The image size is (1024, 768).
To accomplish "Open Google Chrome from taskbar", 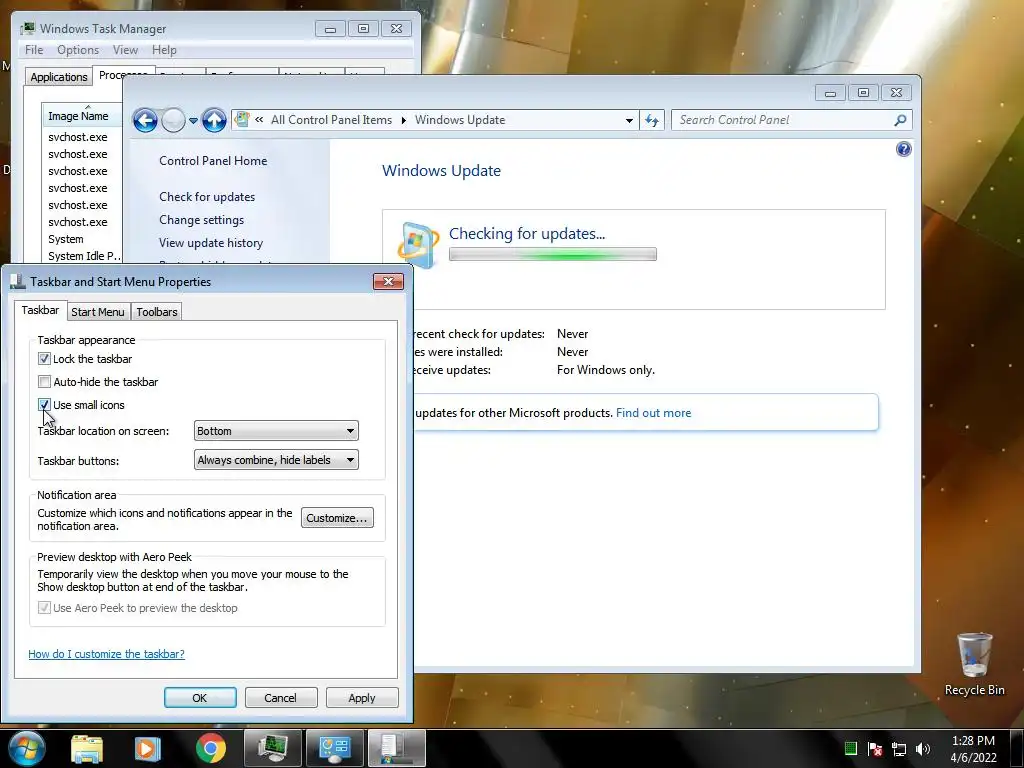I will [x=210, y=749].
